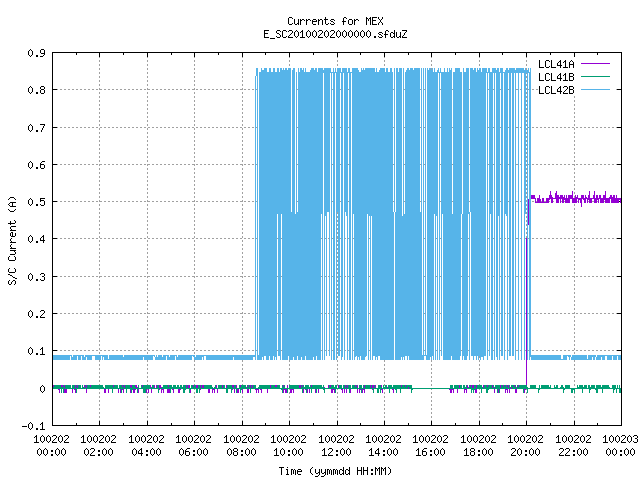
Task: Click the LCL41A legend label
Action: tap(556, 64)
